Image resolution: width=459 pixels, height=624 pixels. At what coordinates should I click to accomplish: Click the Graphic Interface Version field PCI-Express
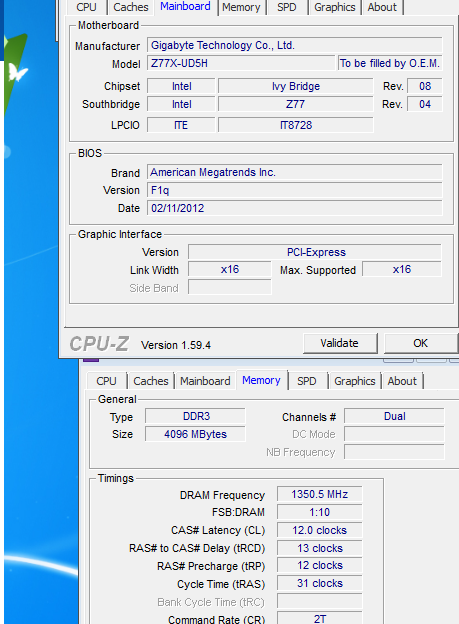(x=315, y=252)
